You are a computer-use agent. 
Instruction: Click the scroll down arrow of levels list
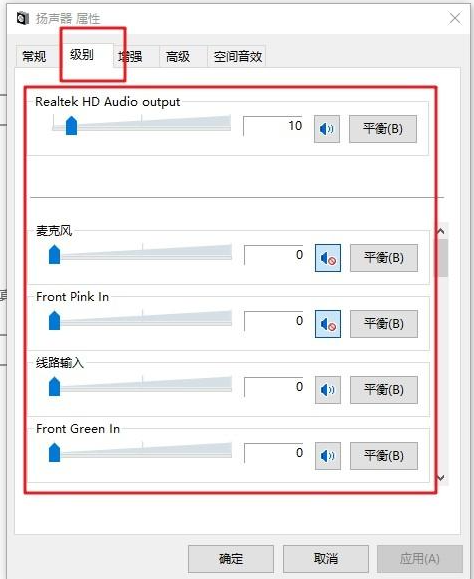(441, 478)
